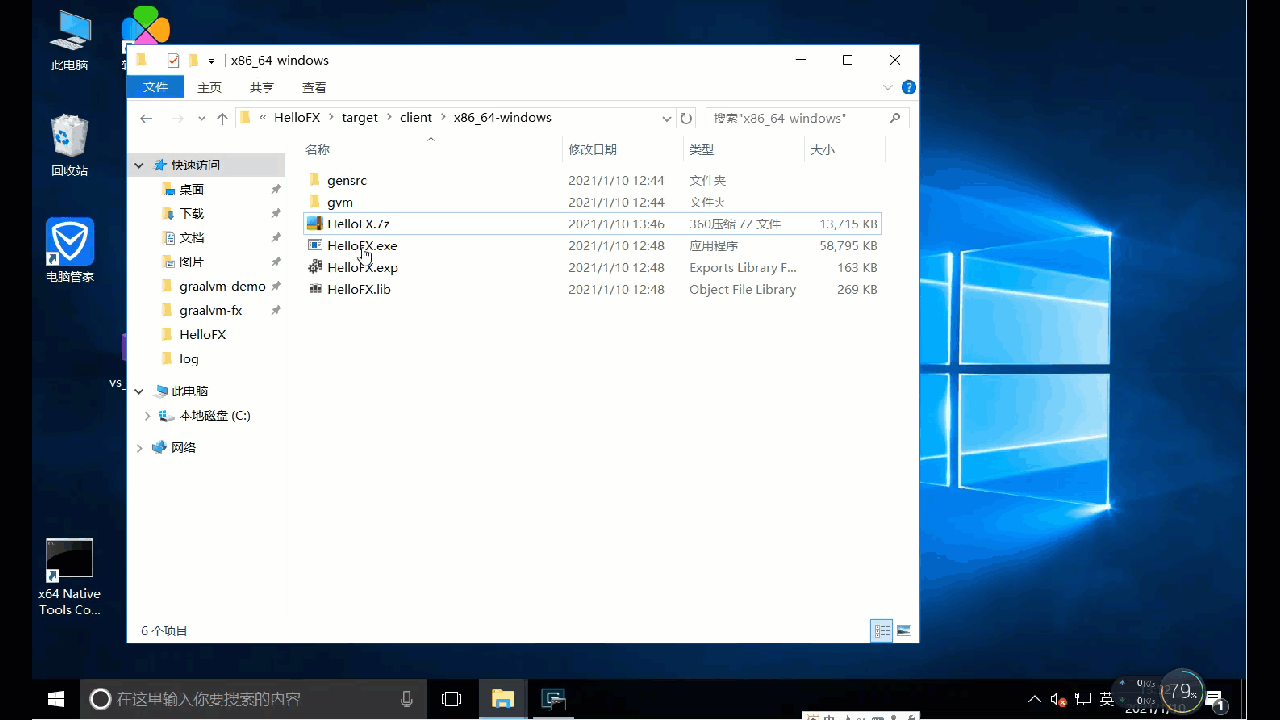1280x720 pixels.
Task: Open the Recycle Bin desktop icon
Action: 69,145
